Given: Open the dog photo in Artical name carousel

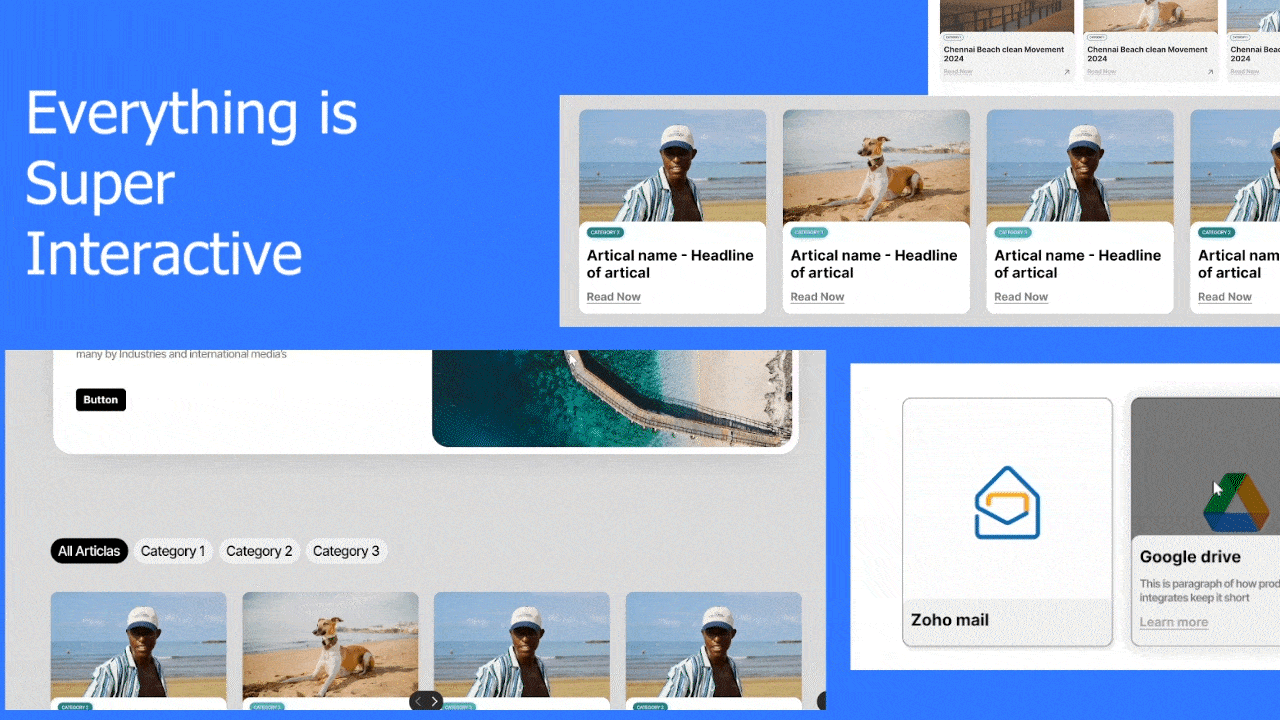Looking at the screenshot, I should click(876, 166).
